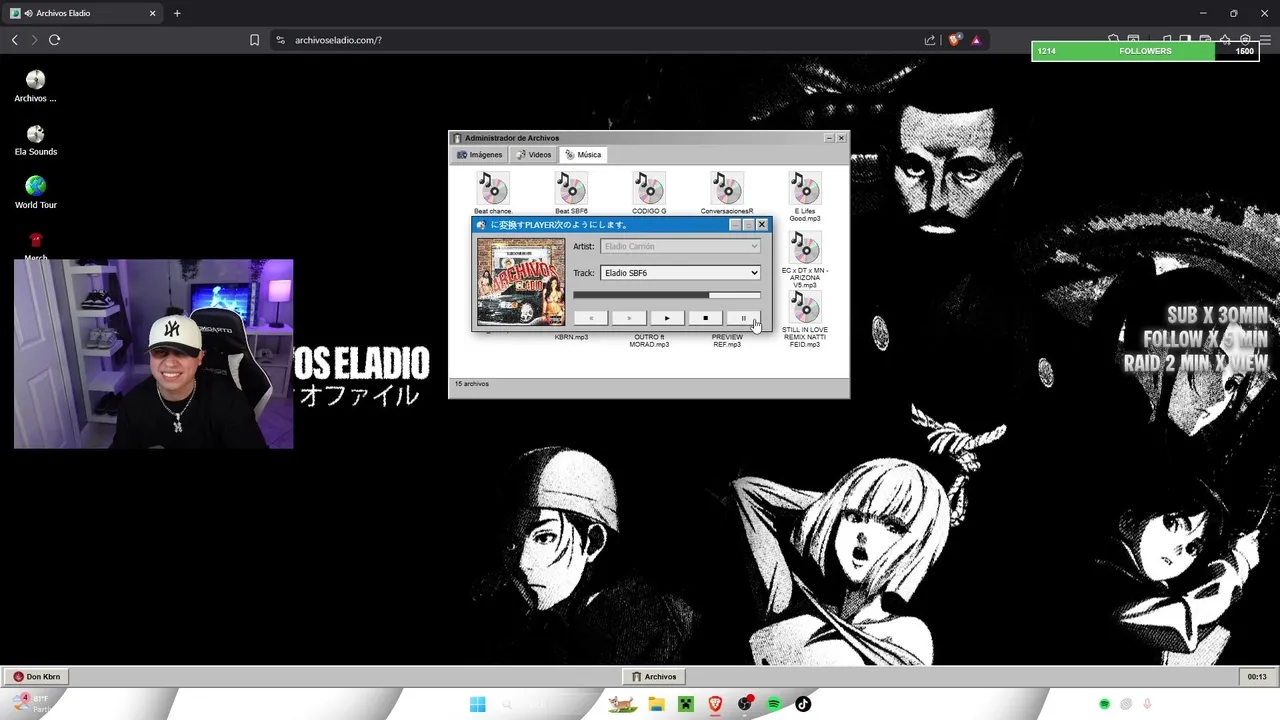Click the 00:13 clock in site taskbar
The width and height of the screenshot is (1280, 720).
pyautogui.click(x=1257, y=677)
